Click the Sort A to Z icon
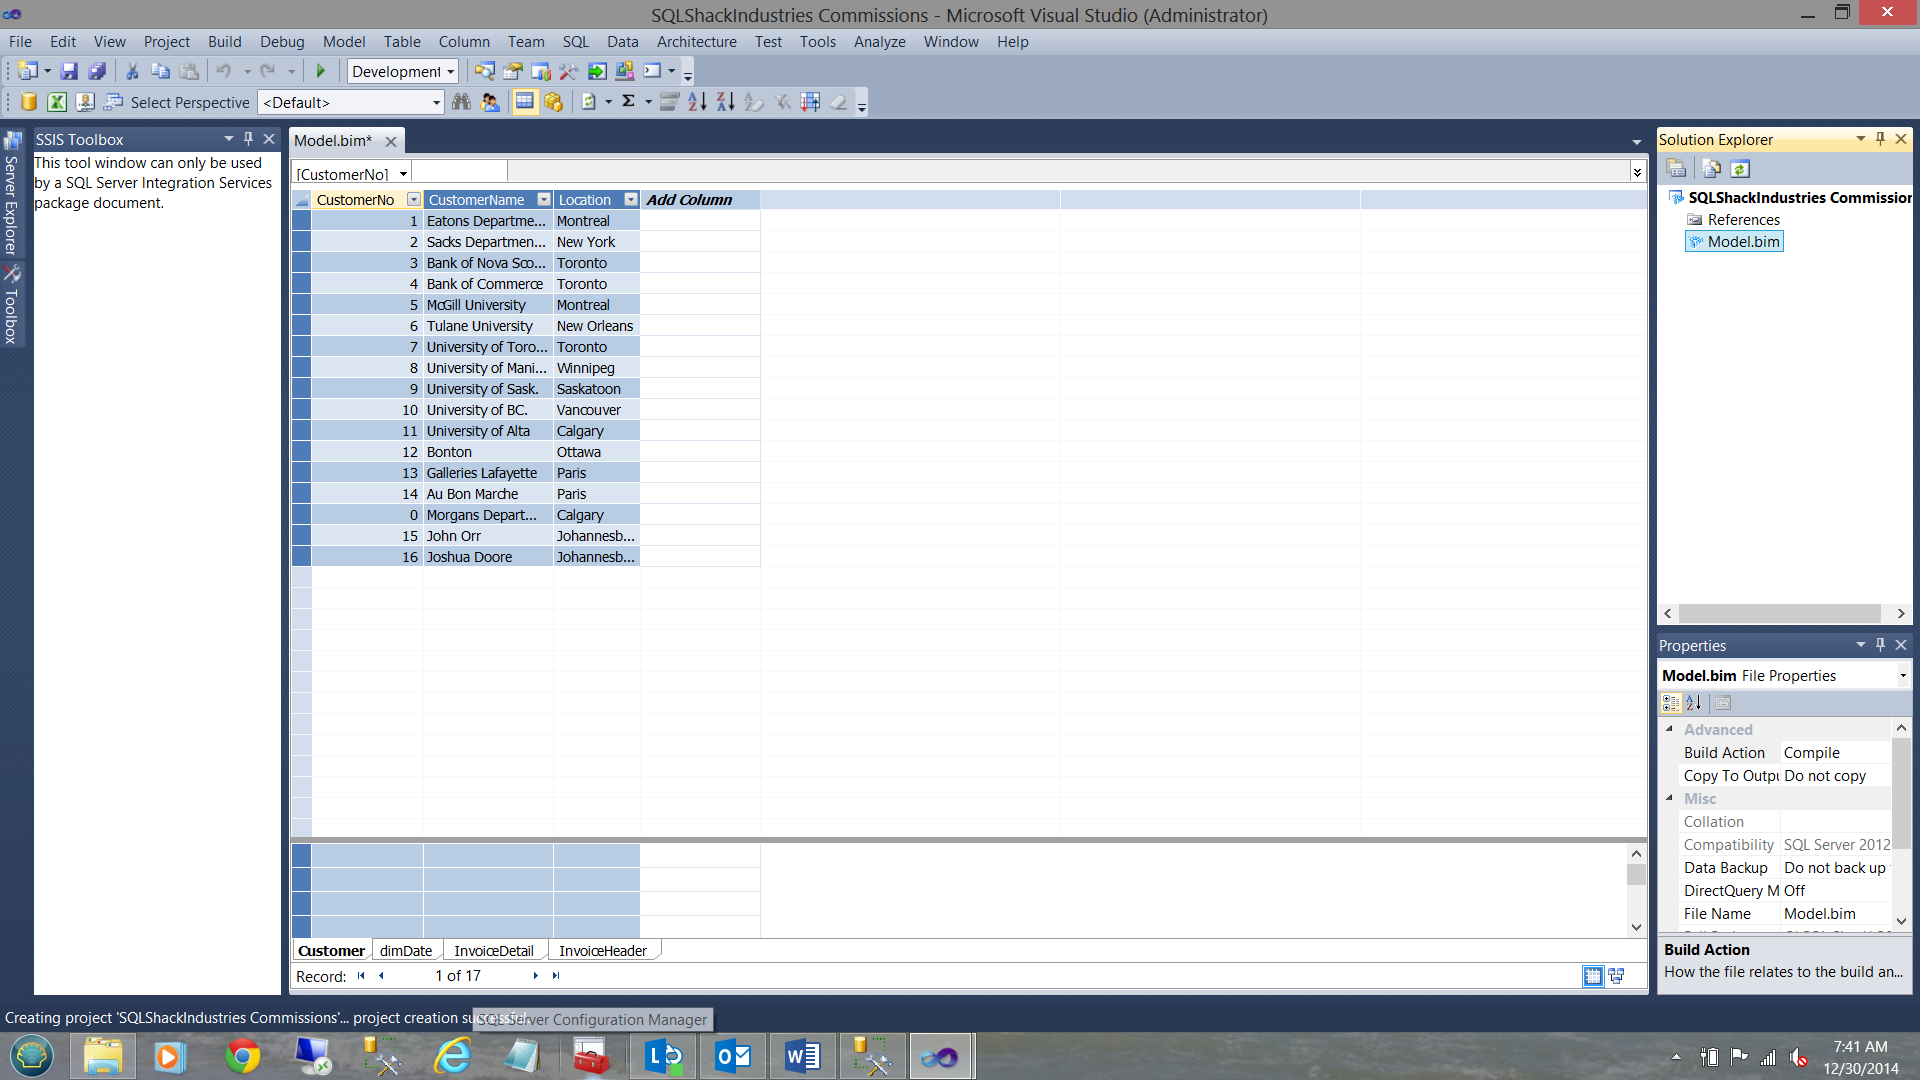1920x1080 pixels. (x=697, y=102)
